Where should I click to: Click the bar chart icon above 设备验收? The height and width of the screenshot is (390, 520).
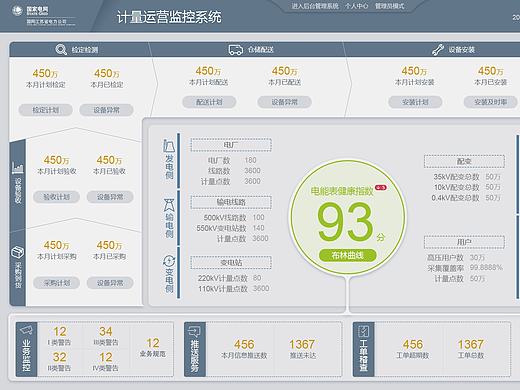[17, 168]
